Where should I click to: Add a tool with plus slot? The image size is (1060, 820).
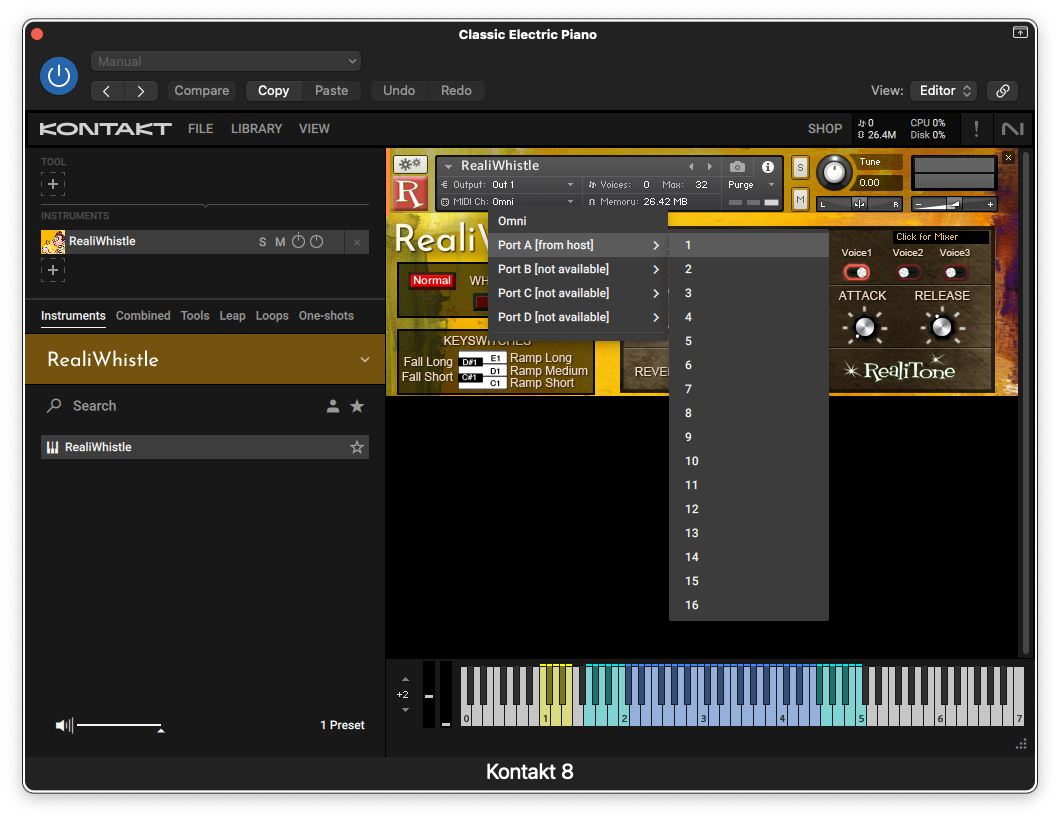(53, 184)
